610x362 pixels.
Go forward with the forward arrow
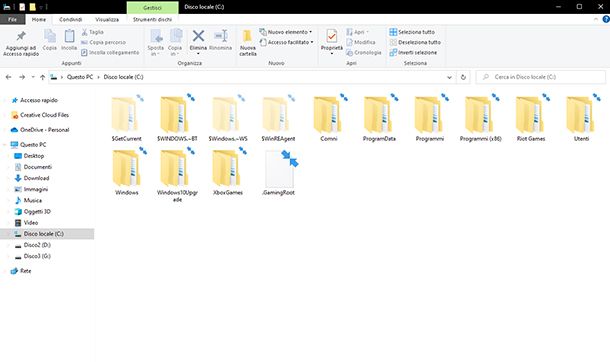(22, 77)
